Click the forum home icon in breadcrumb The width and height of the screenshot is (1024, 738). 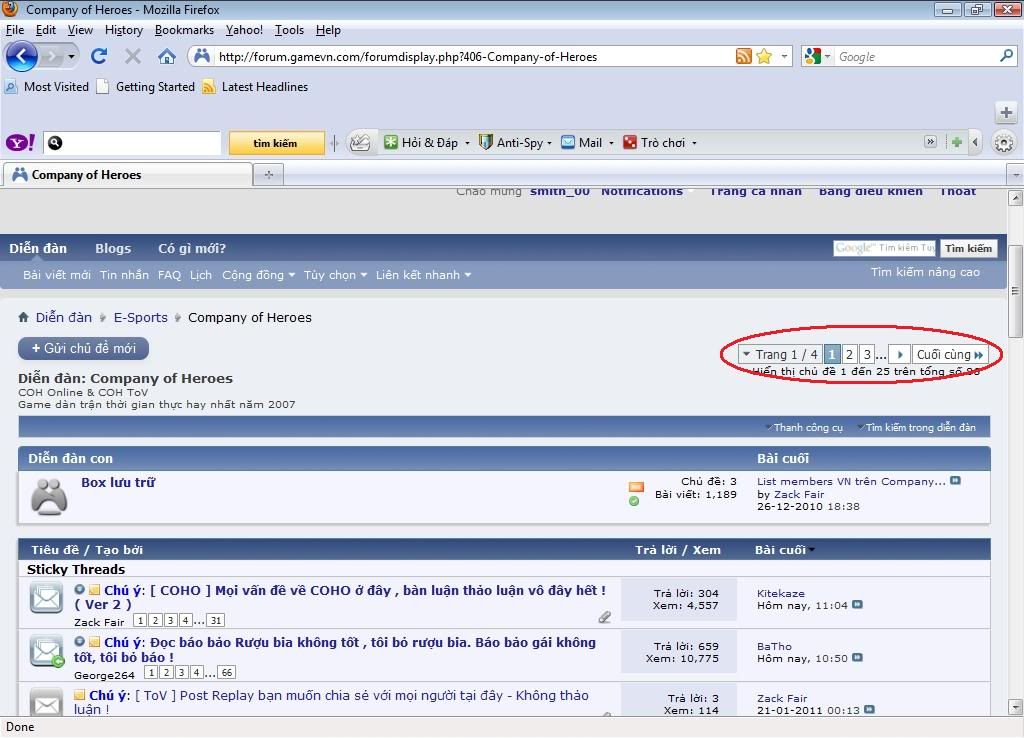(24, 317)
